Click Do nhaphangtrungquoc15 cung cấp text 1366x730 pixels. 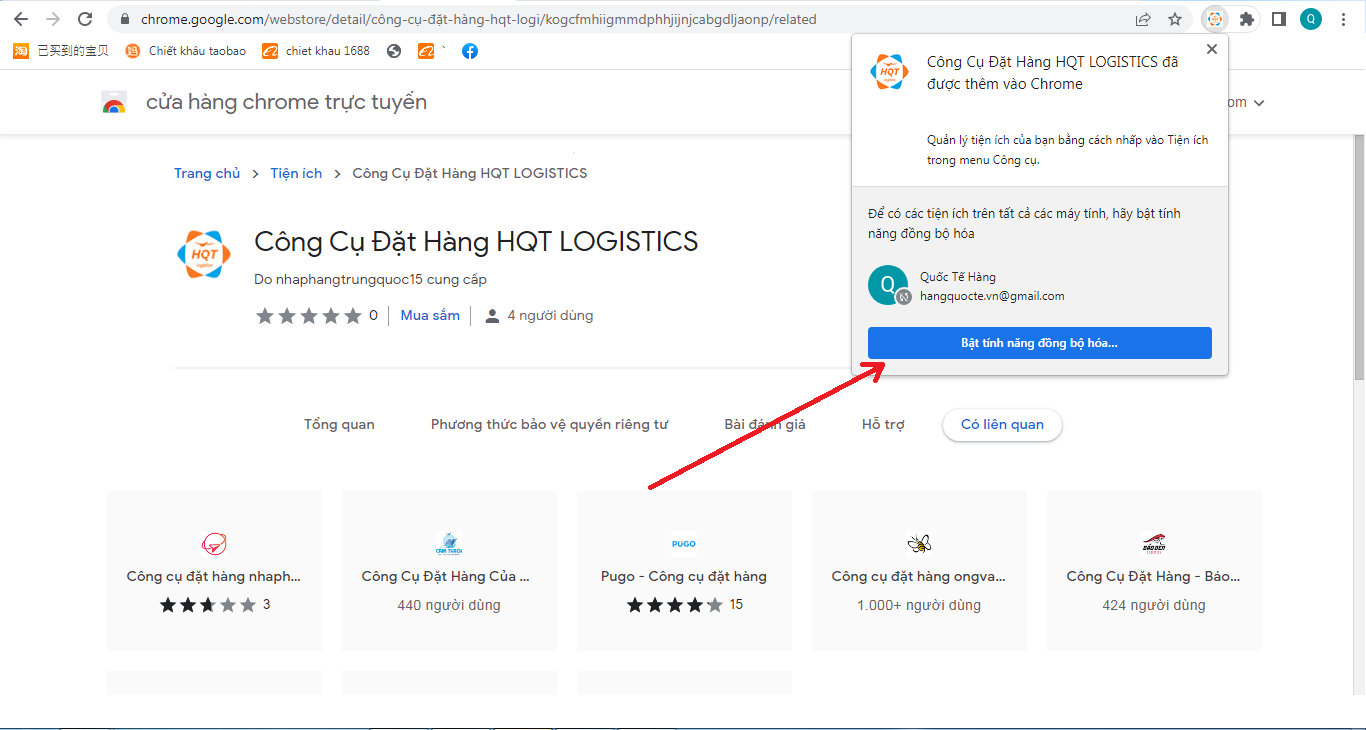(371, 279)
